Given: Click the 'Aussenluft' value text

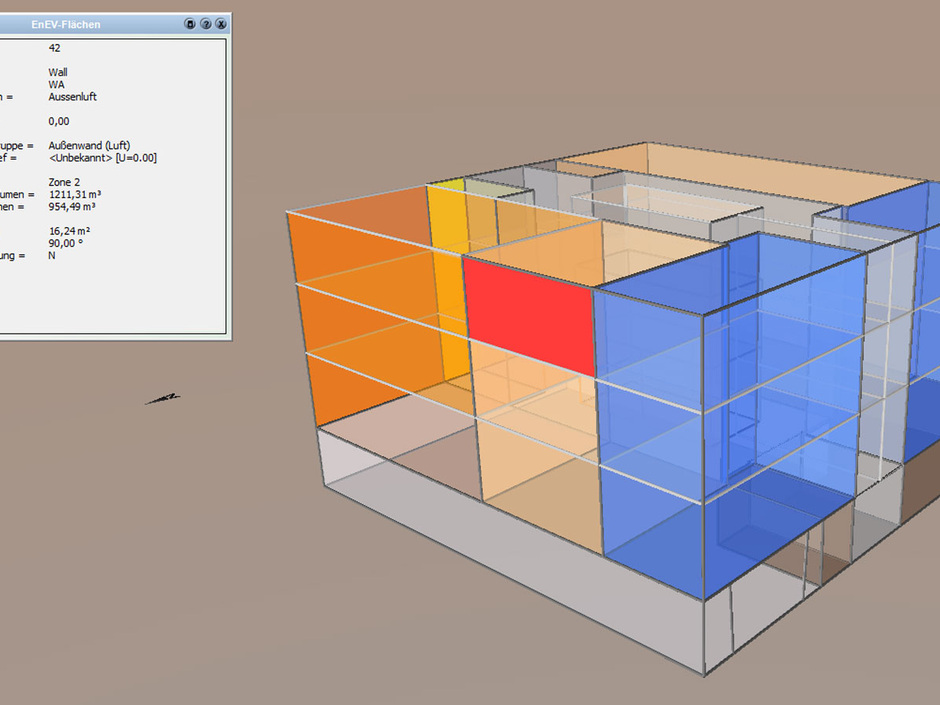Looking at the screenshot, I should coord(72,97).
